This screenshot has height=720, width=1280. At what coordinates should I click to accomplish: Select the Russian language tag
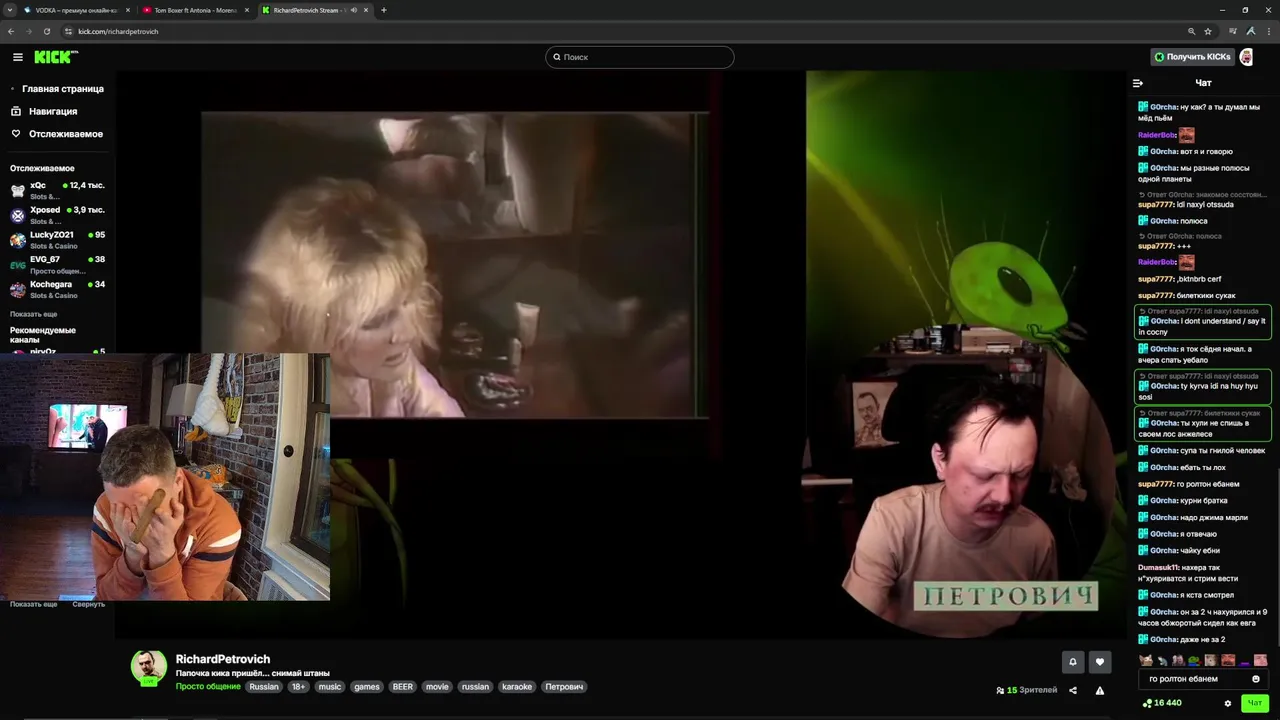click(264, 687)
